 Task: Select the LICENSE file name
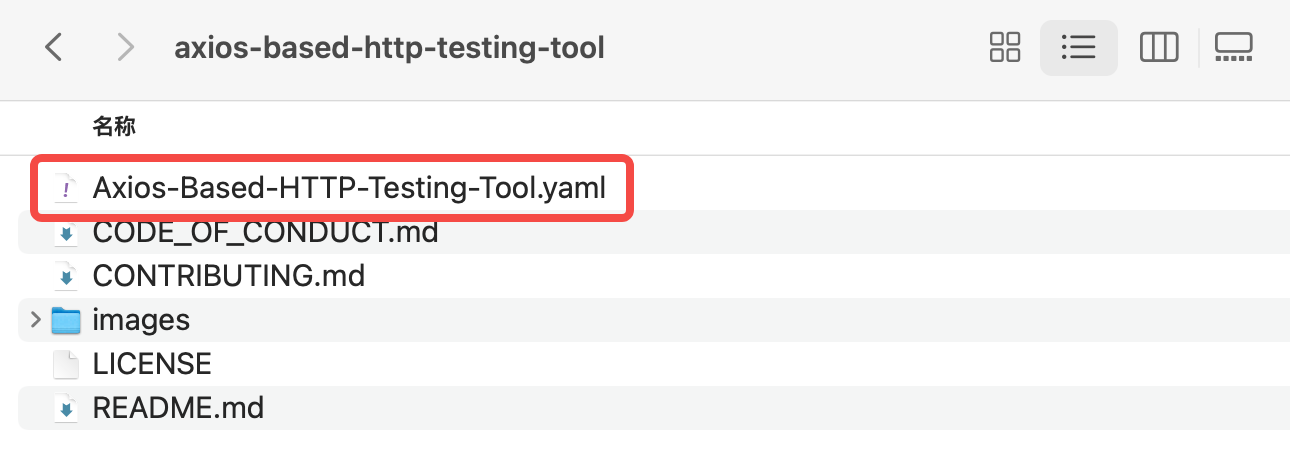point(152,364)
